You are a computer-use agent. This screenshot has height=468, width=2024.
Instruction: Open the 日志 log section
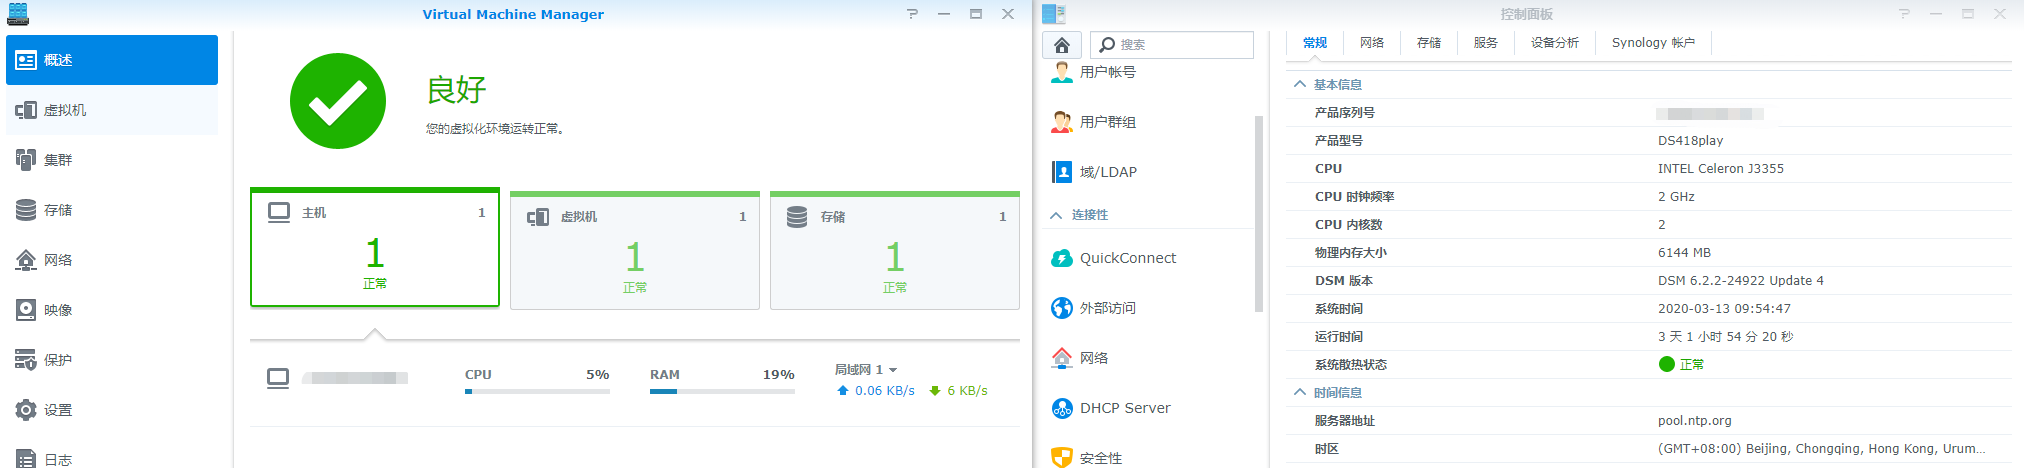tap(112, 459)
